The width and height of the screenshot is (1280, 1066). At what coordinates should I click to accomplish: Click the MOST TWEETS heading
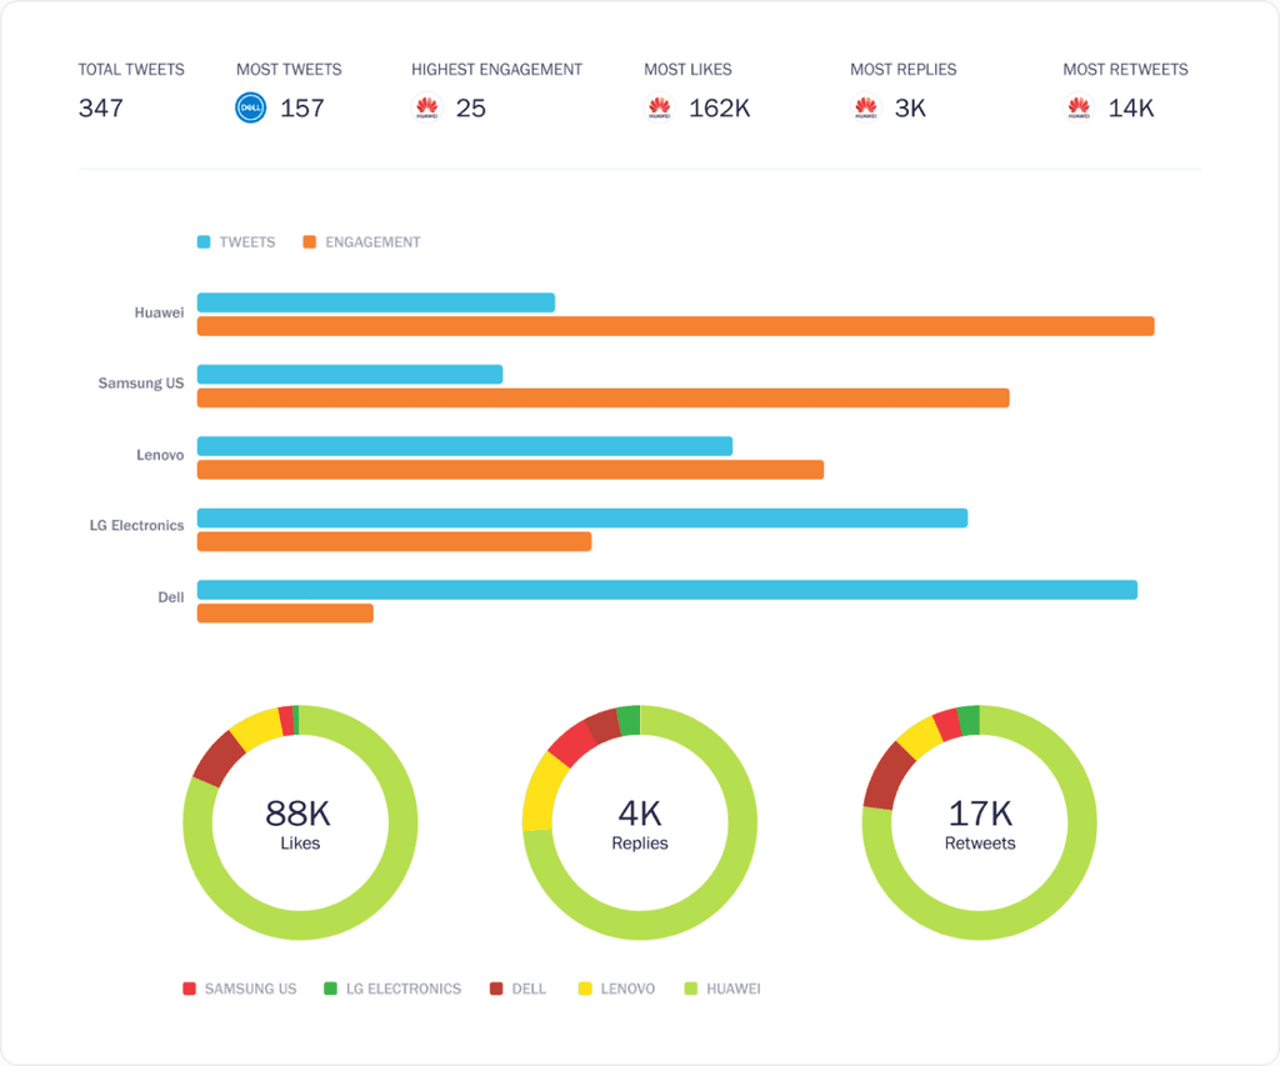click(x=289, y=69)
